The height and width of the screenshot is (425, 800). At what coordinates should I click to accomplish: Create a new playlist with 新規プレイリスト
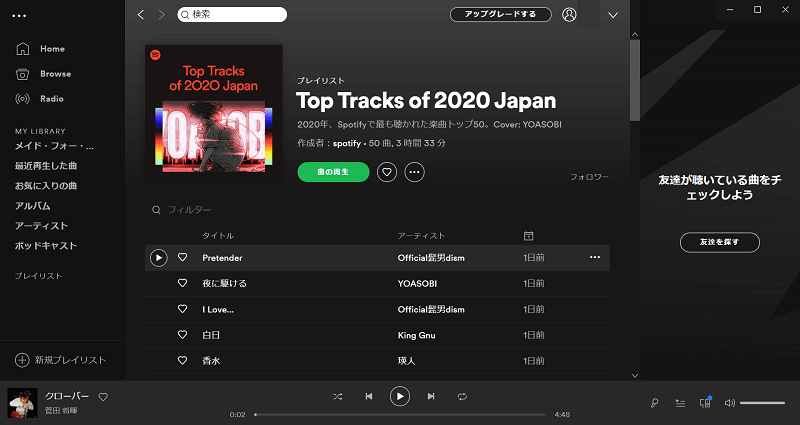pos(60,360)
